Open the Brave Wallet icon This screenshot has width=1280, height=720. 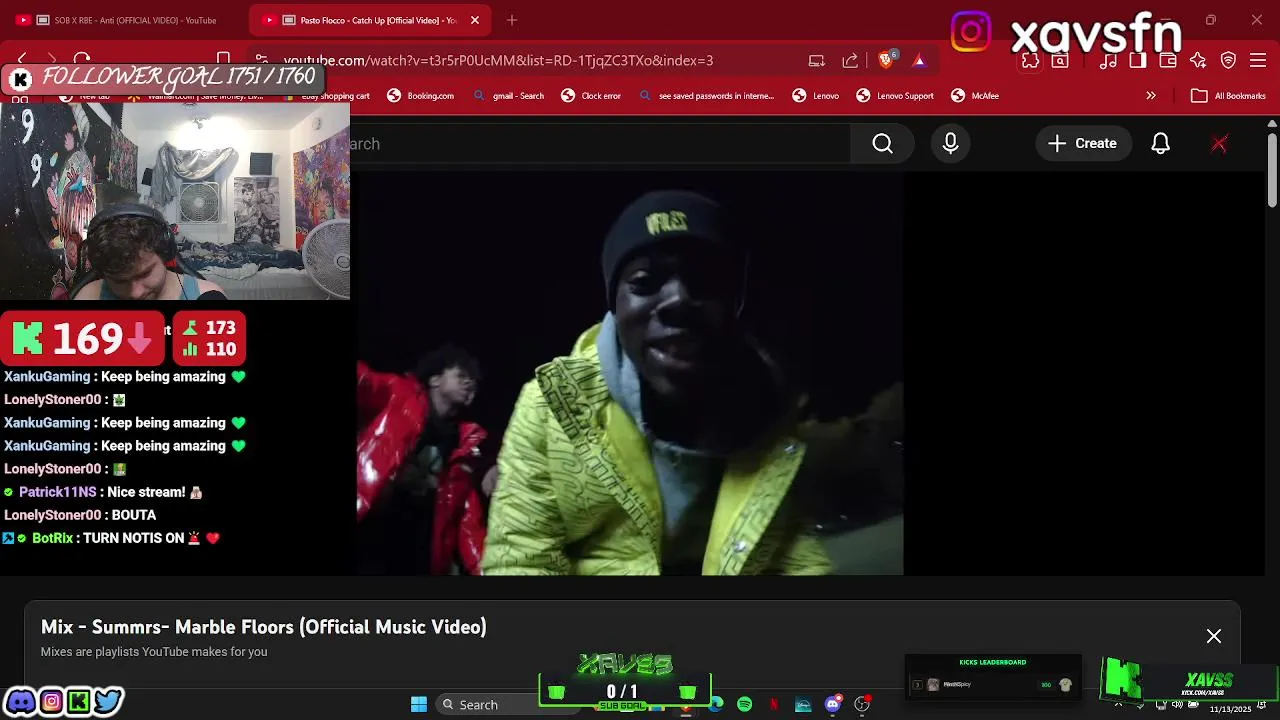[x=1168, y=61]
